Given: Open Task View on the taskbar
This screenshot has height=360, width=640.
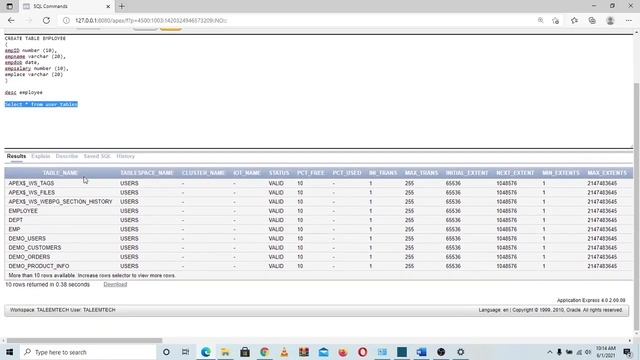Looking at the screenshot, I should click(x=185, y=352).
